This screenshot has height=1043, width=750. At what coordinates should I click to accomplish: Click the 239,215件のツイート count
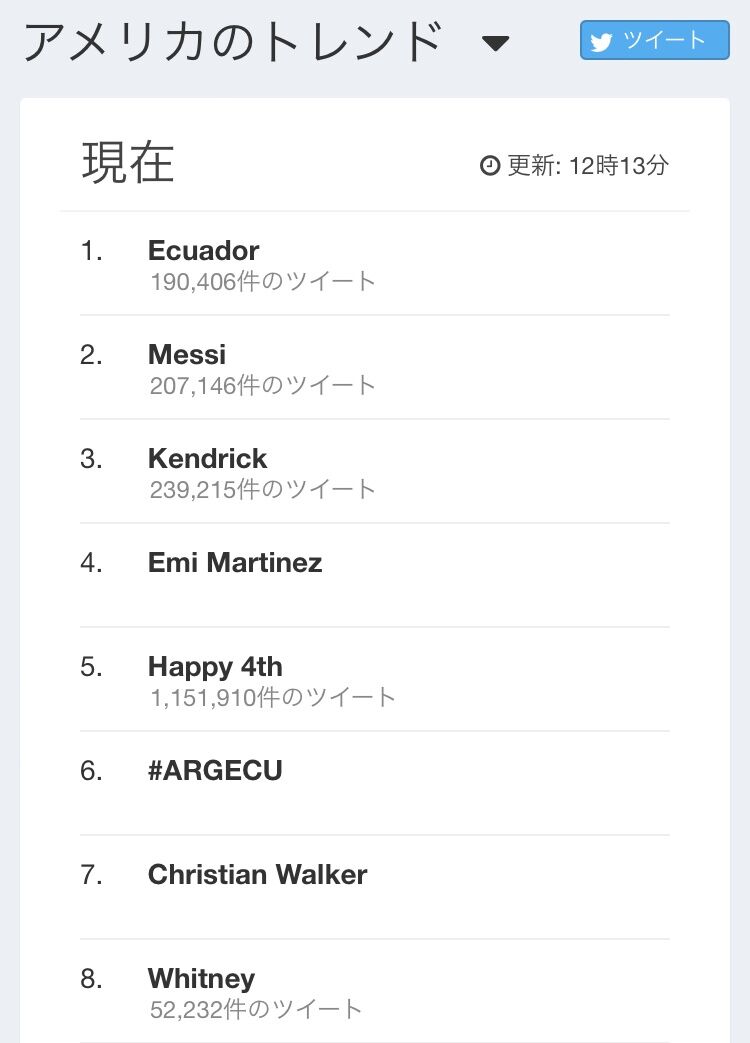click(x=263, y=489)
